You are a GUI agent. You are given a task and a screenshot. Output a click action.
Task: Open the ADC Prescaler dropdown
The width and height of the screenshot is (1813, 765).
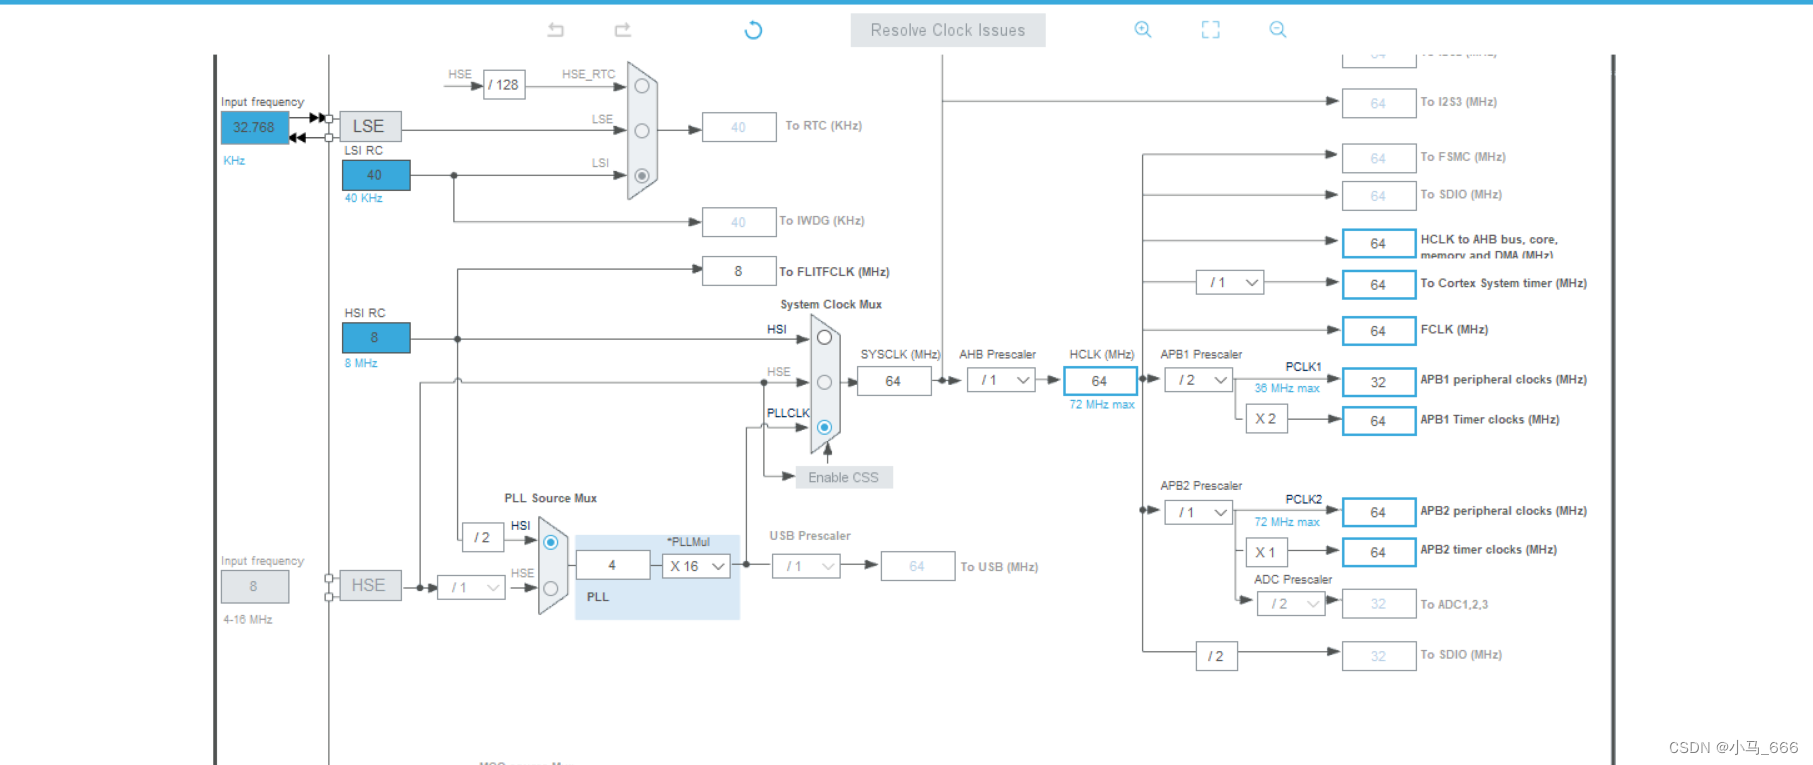(1290, 604)
